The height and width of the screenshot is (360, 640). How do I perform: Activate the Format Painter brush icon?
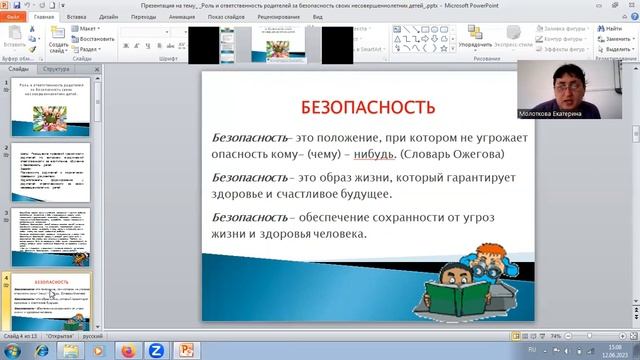point(32,49)
